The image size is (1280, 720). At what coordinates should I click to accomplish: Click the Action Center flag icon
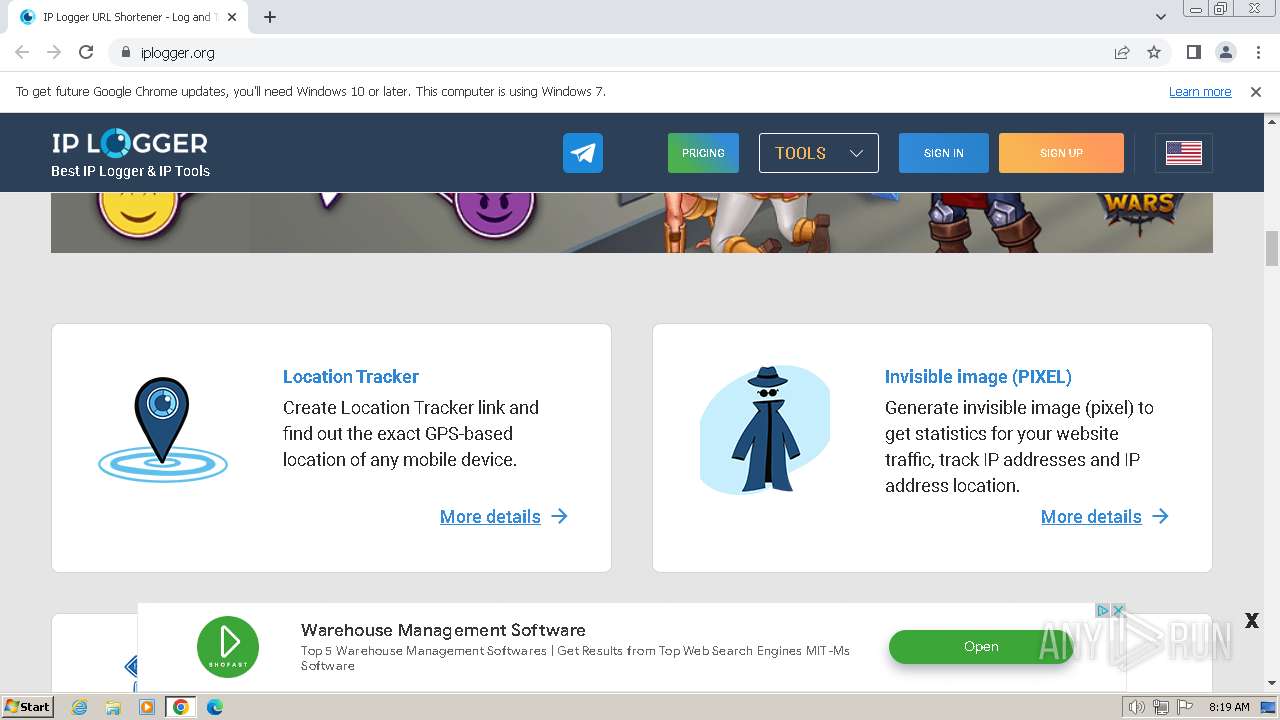point(1185,707)
